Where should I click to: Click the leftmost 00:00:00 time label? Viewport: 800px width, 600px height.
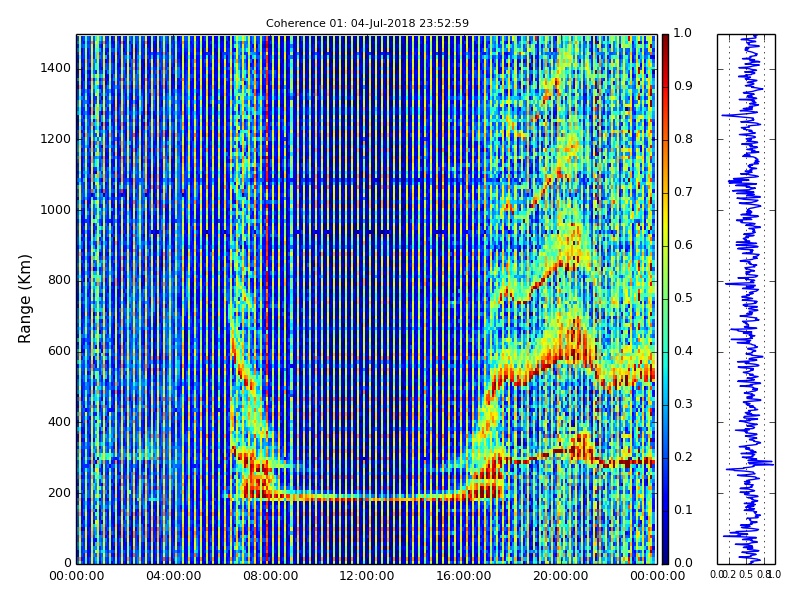coord(77,576)
